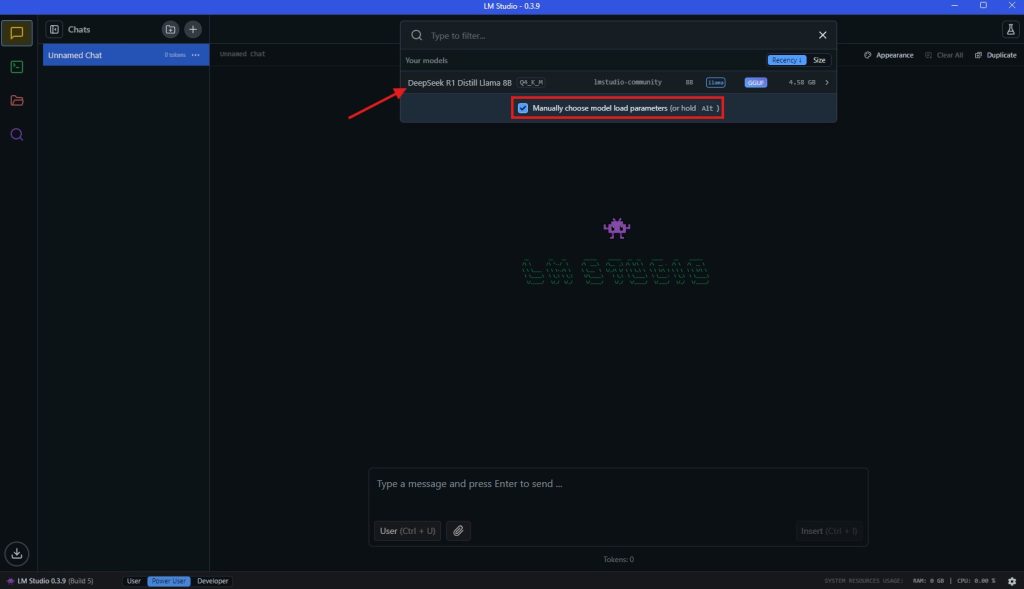Open the Developer console terminal icon
Screen dimensions: 1024x589
(x=16, y=67)
